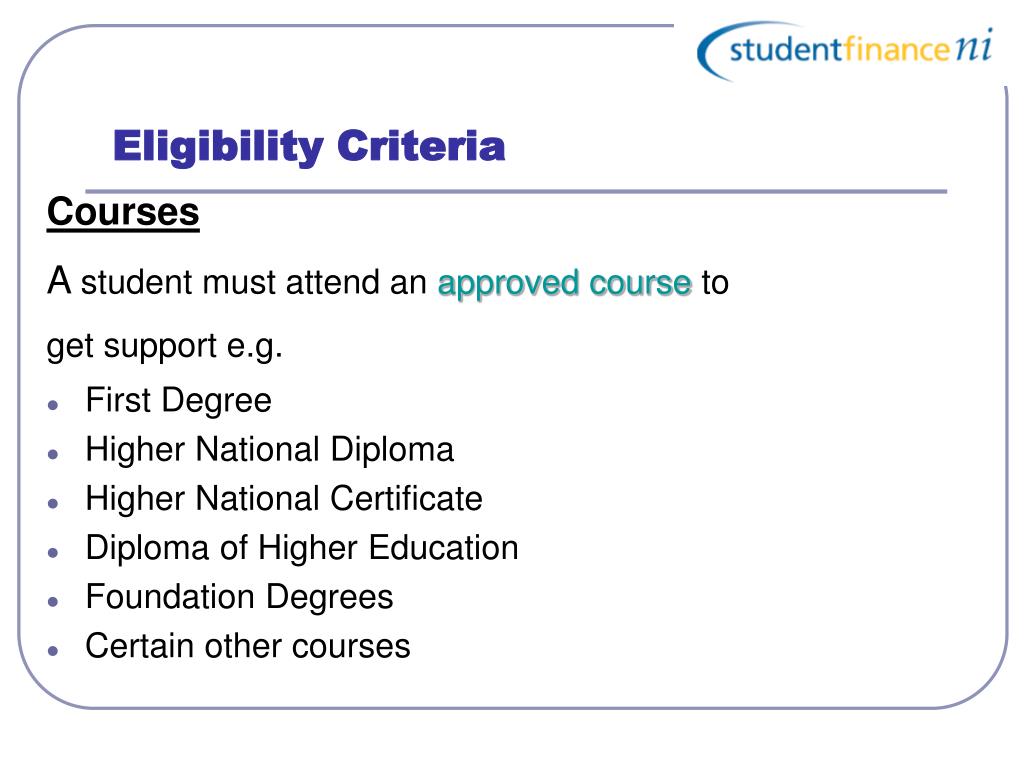Click the studentfinance ni logo
Viewport: 1024px width, 768px height.
tap(845, 51)
